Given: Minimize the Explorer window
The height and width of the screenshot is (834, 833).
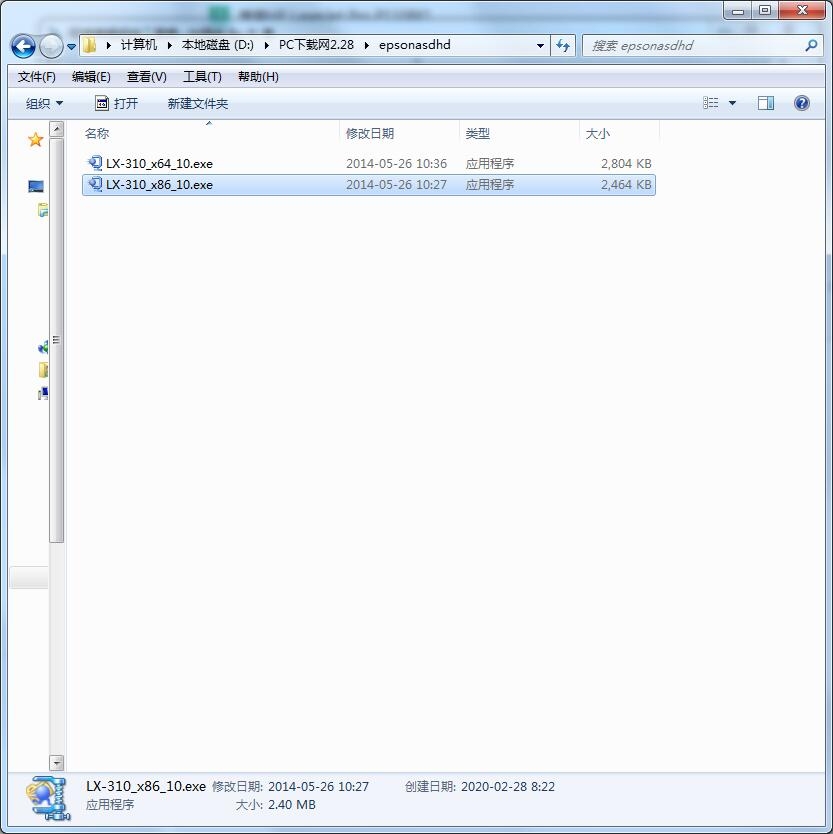Looking at the screenshot, I should [737, 11].
